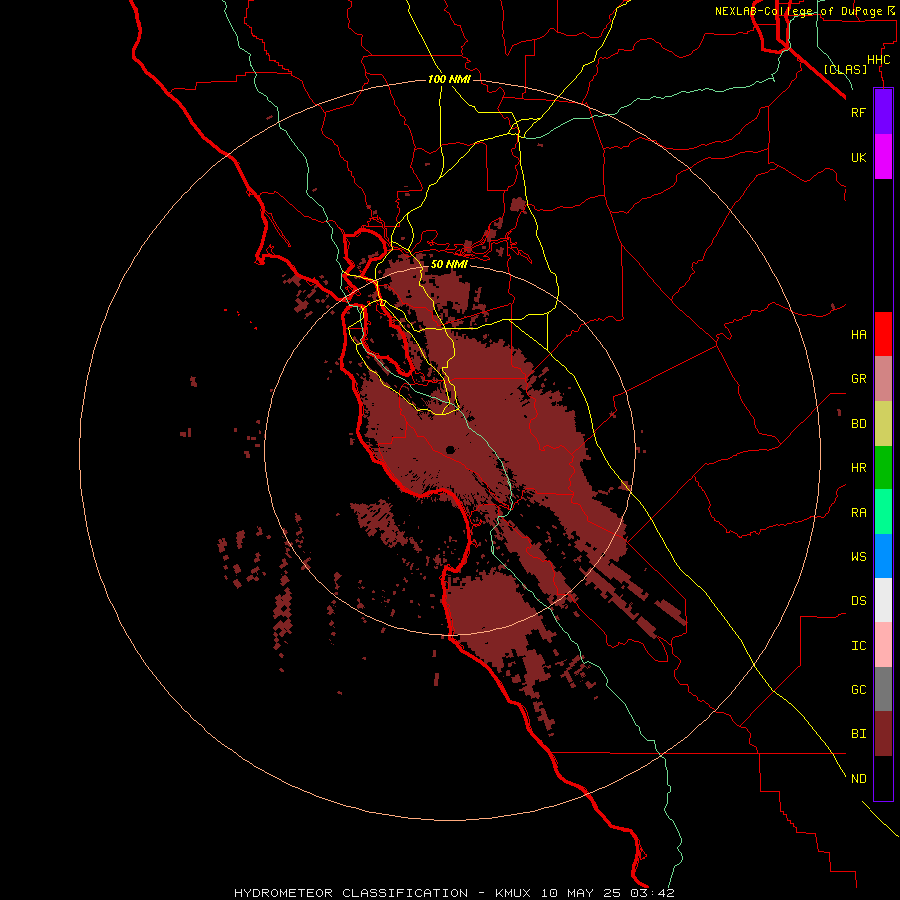Click the BI dark red legend swatch
The height and width of the screenshot is (900, 900).
883,734
